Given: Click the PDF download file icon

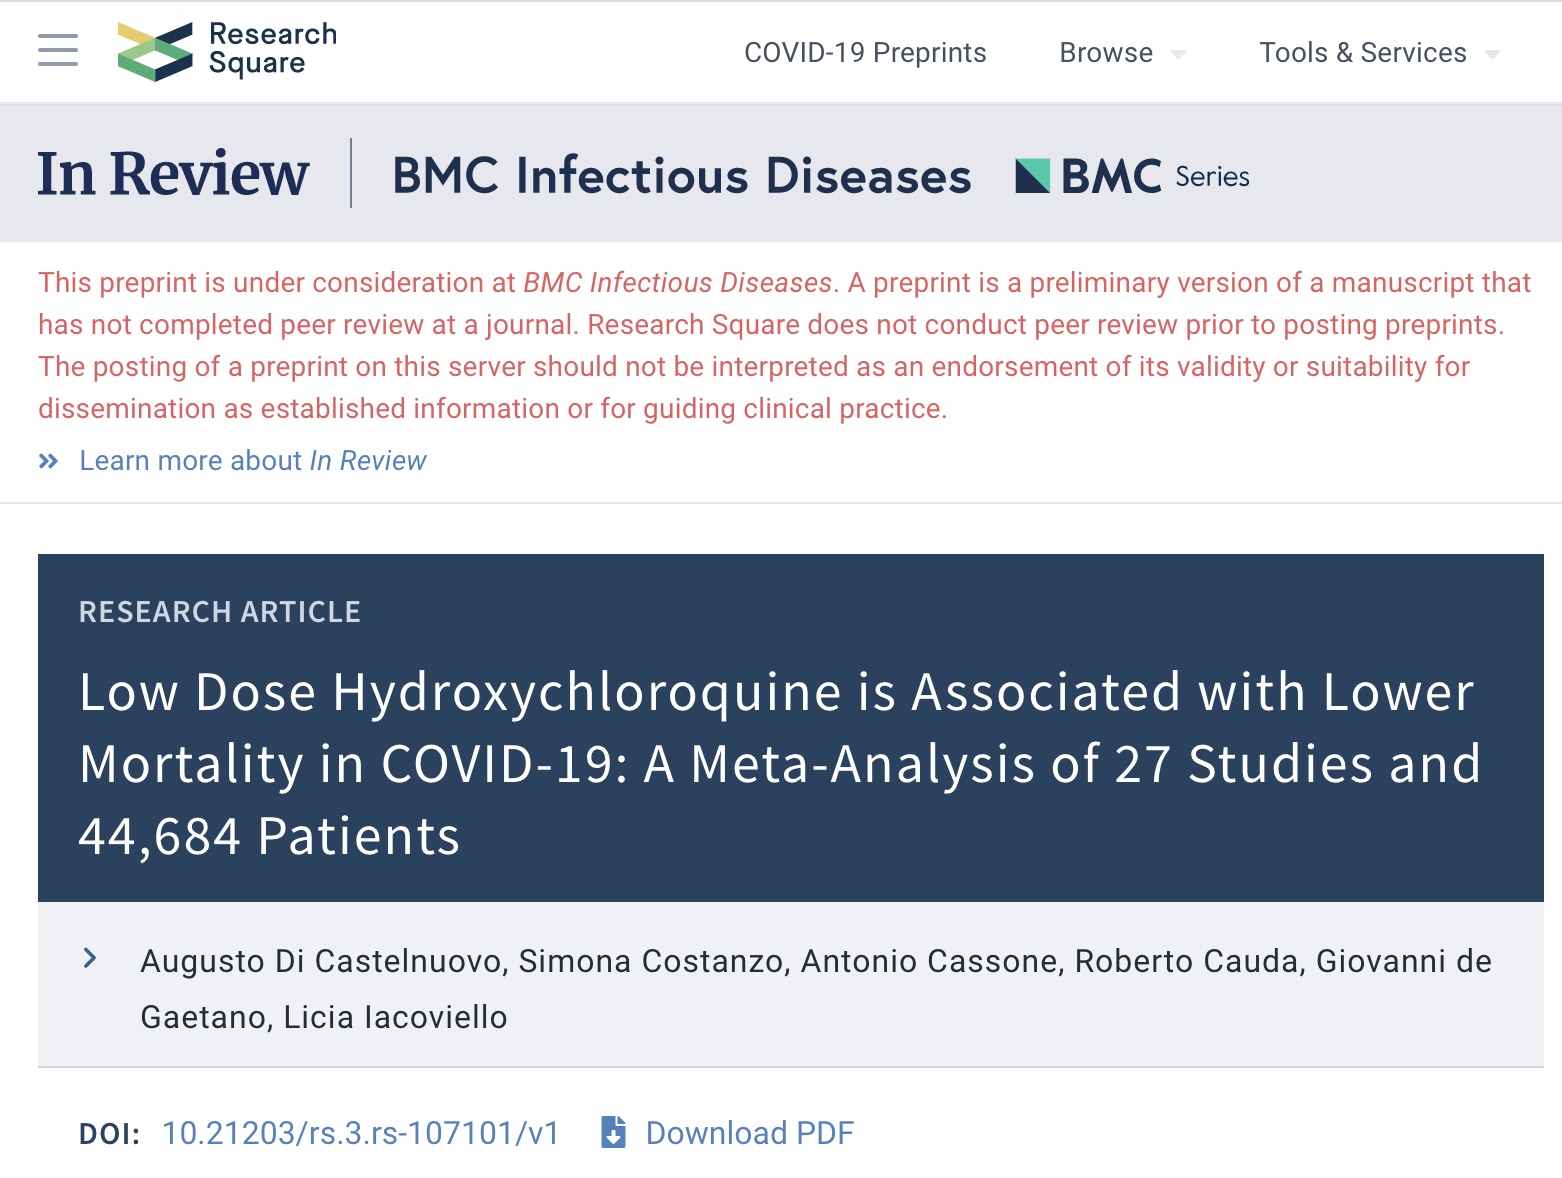Looking at the screenshot, I should click(x=613, y=1132).
